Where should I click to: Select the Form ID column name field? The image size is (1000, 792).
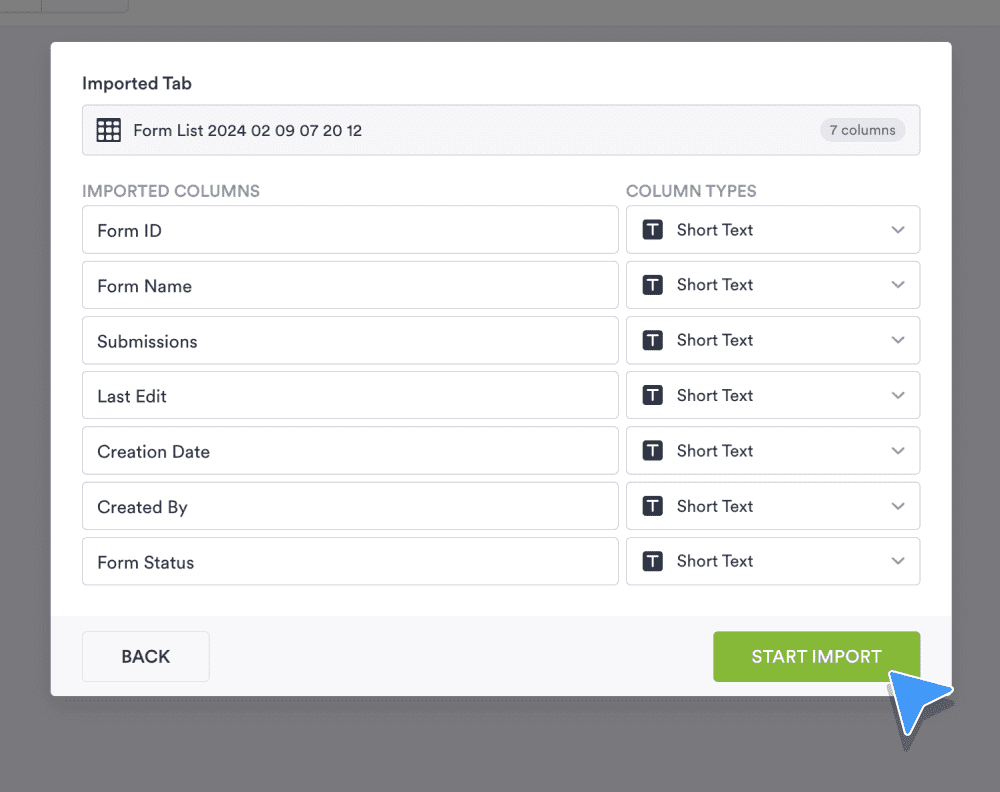pyautogui.click(x=350, y=229)
